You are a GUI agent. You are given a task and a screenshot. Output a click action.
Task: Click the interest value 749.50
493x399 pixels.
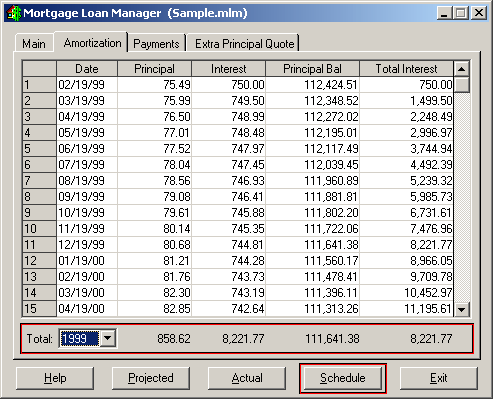pyautogui.click(x=228, y=101)
